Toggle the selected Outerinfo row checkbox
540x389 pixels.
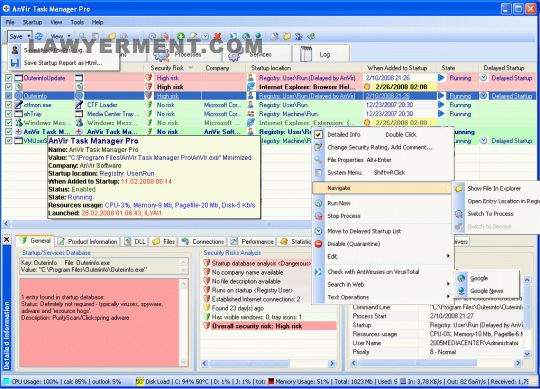[9, 96]
